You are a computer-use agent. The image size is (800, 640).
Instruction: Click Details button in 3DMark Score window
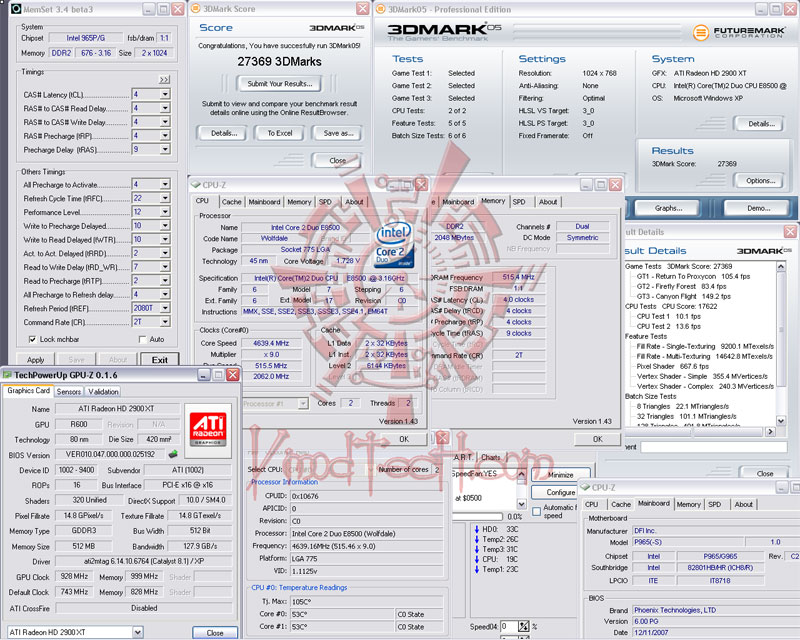point(223,133)
